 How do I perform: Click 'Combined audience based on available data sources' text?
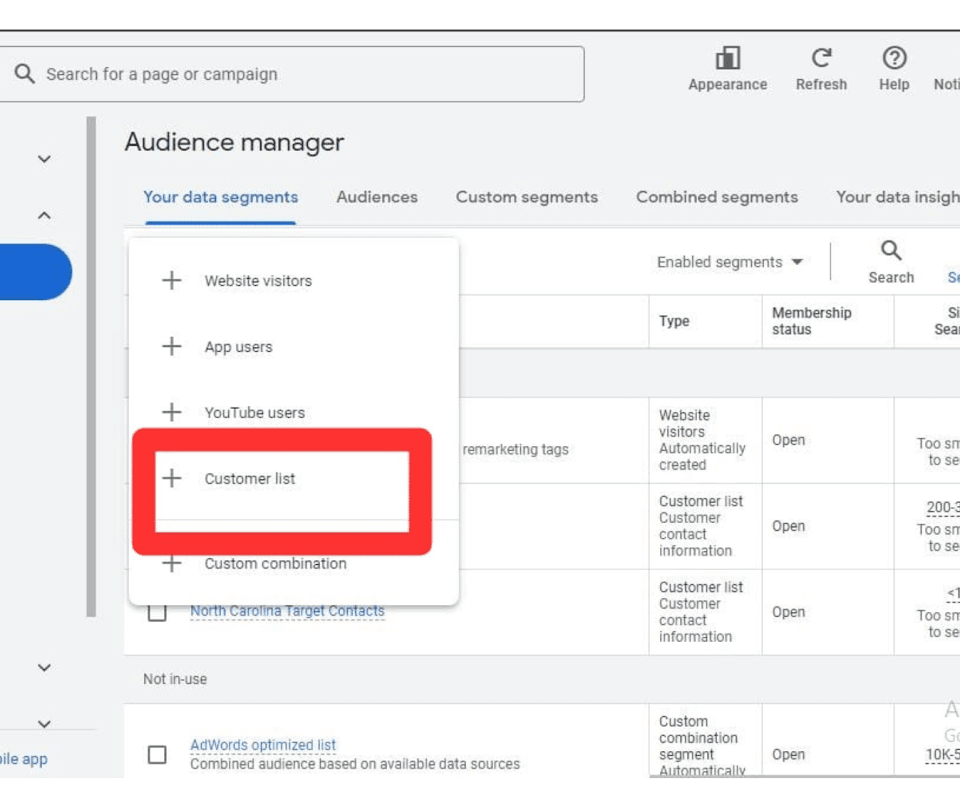[354, 764]
